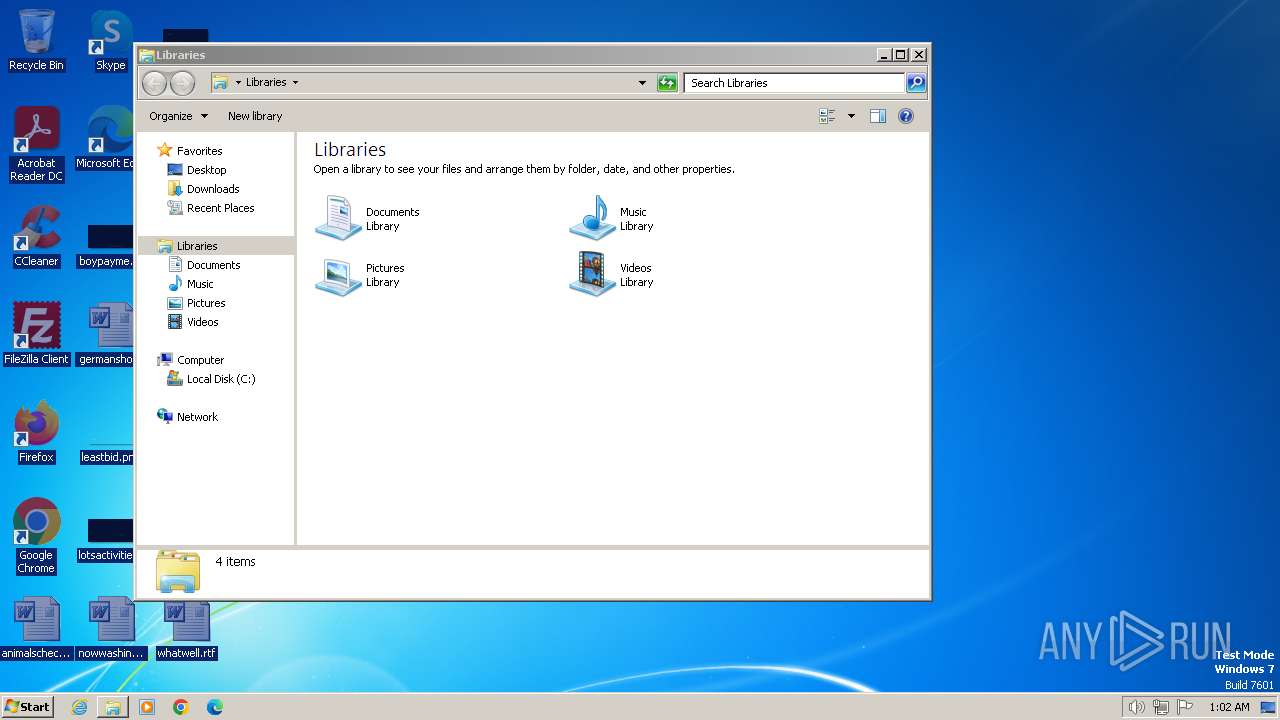Click the Libraries folder icon in details pane

[178, 571]
